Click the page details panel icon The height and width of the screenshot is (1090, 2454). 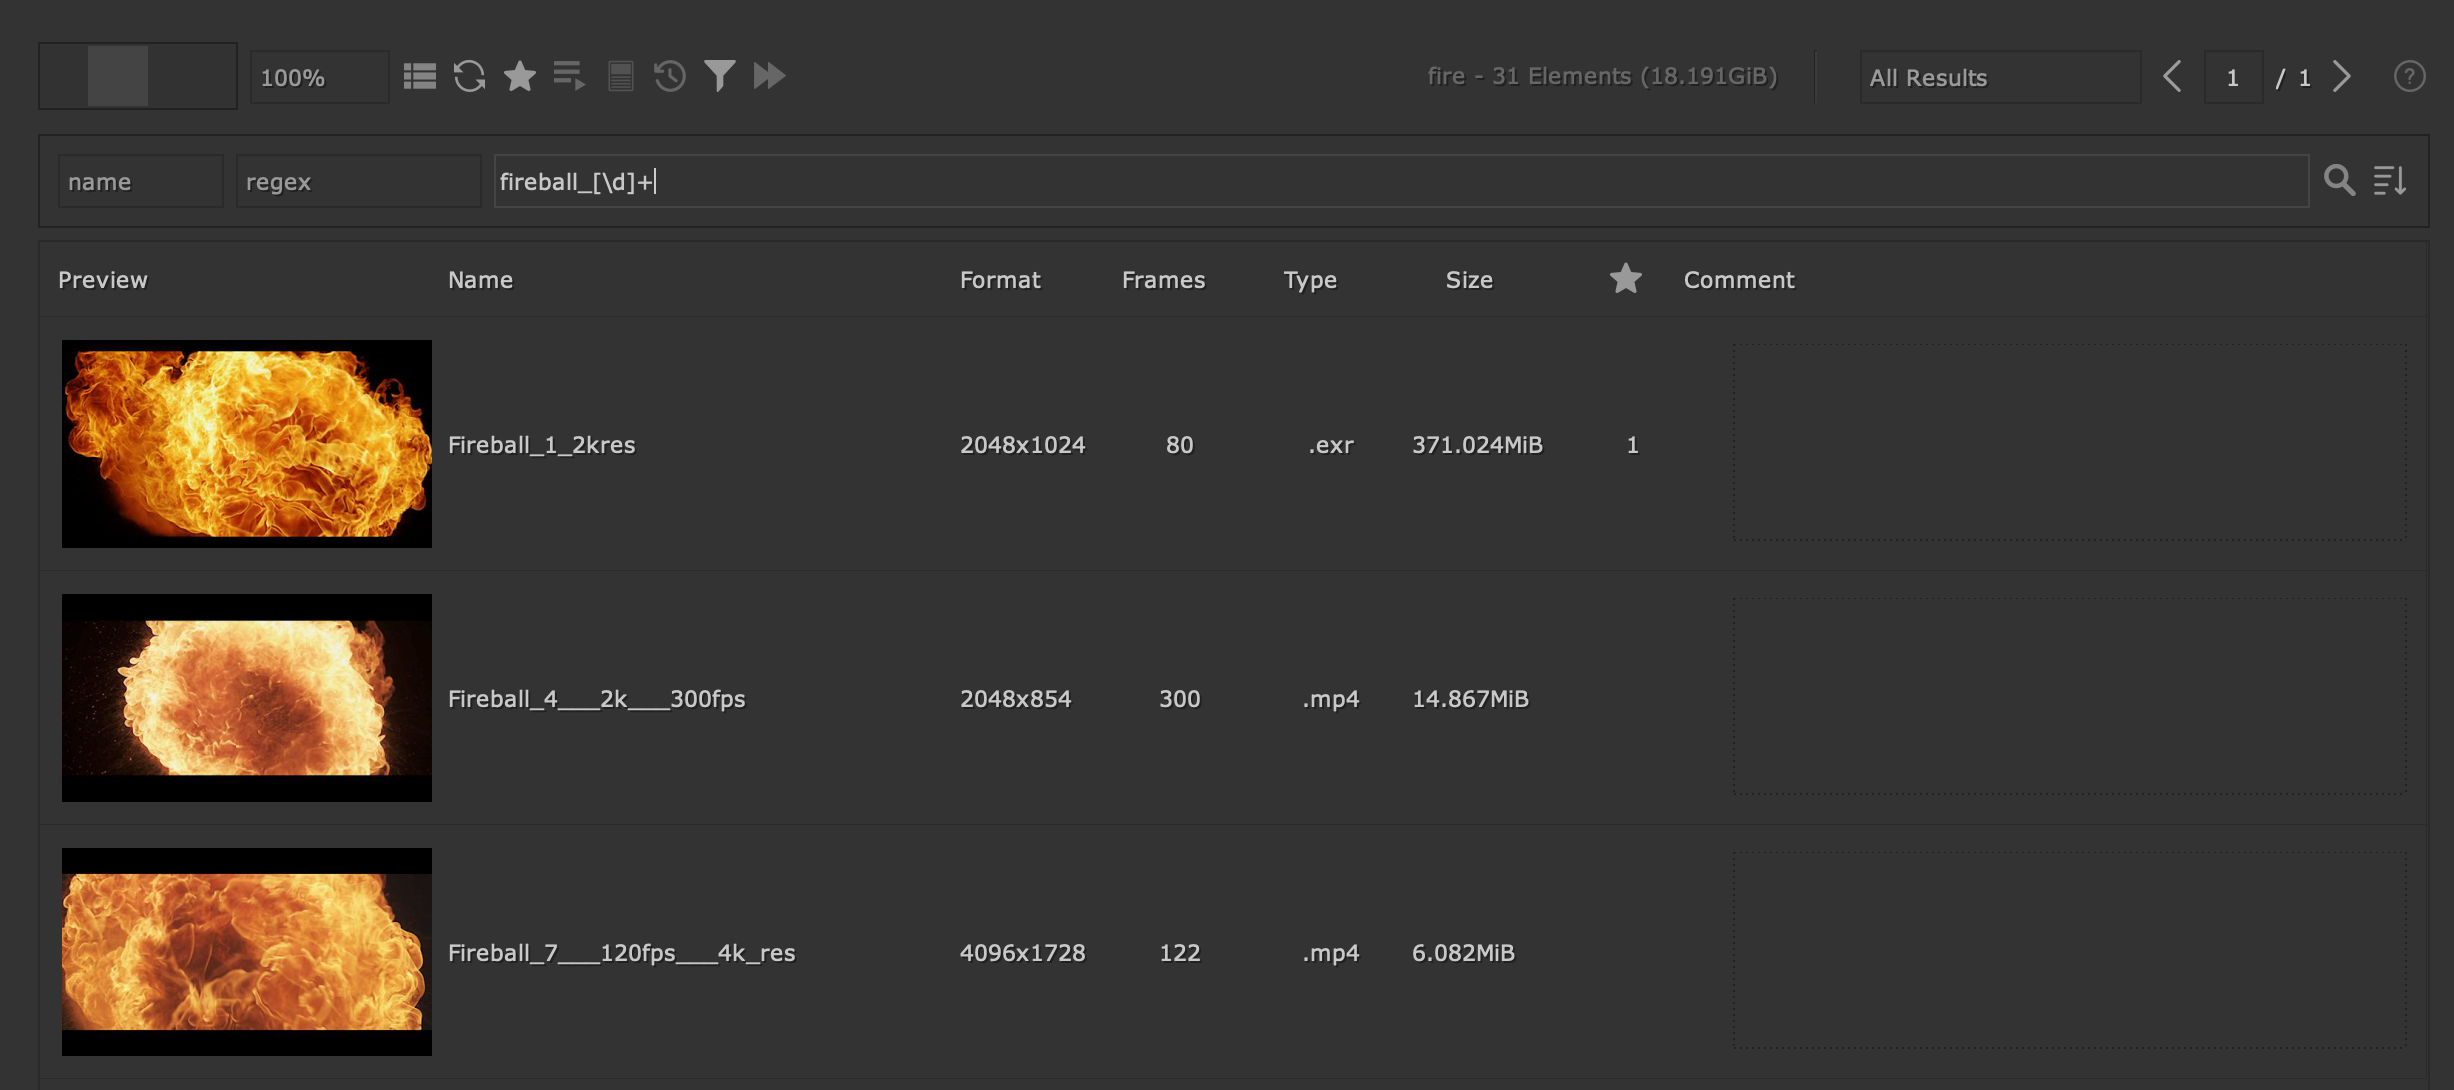point(620,76)
